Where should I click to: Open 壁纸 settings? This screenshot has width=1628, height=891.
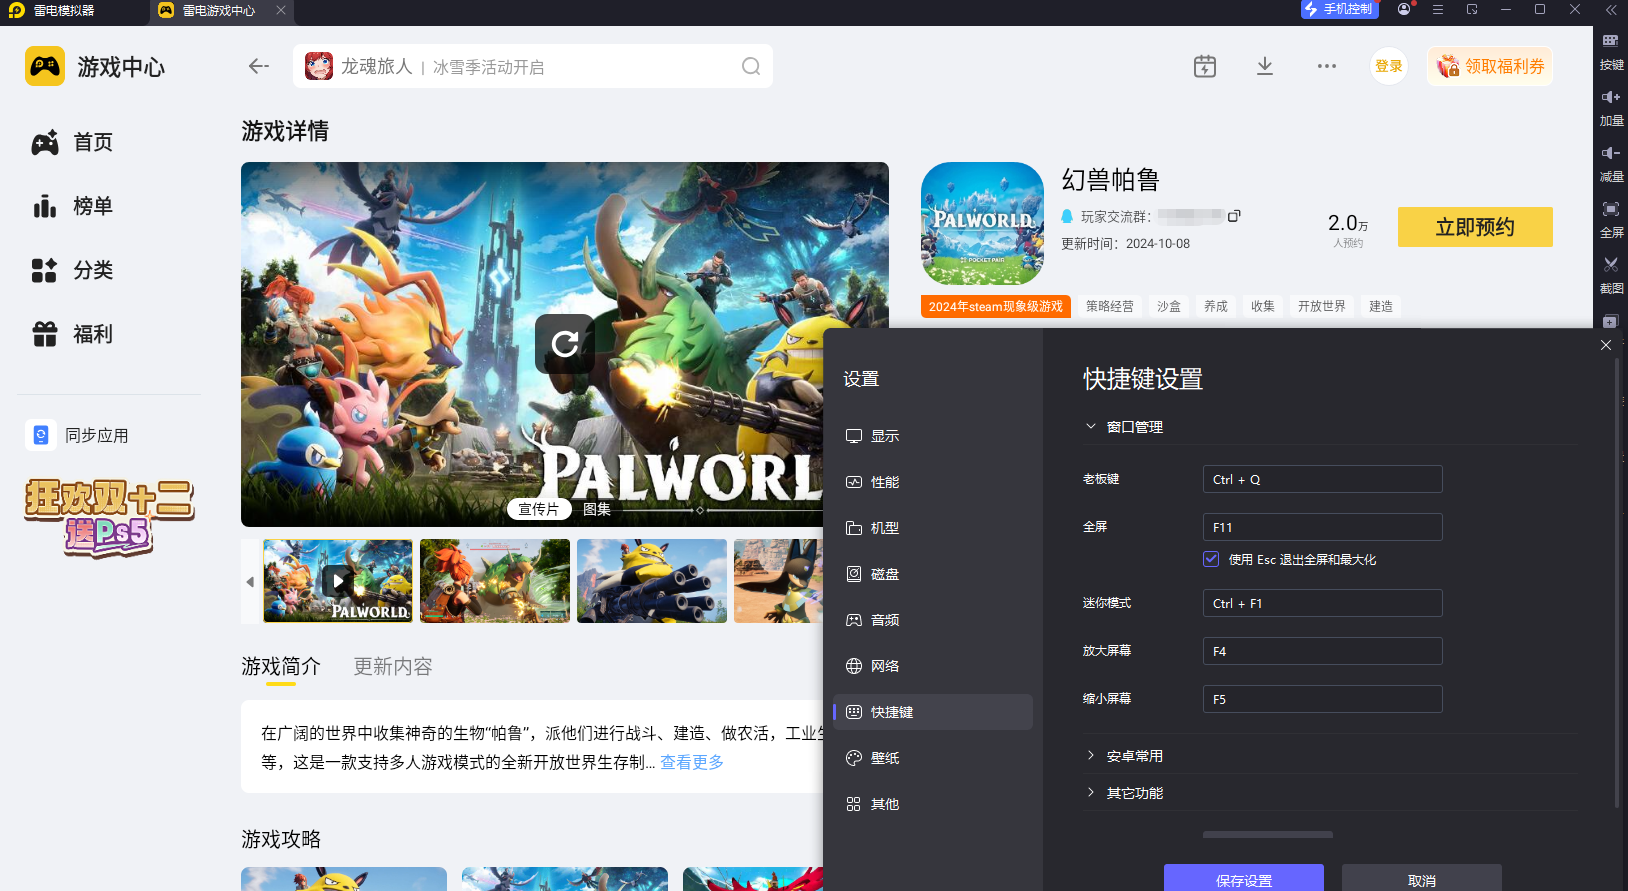pos(933,758)
